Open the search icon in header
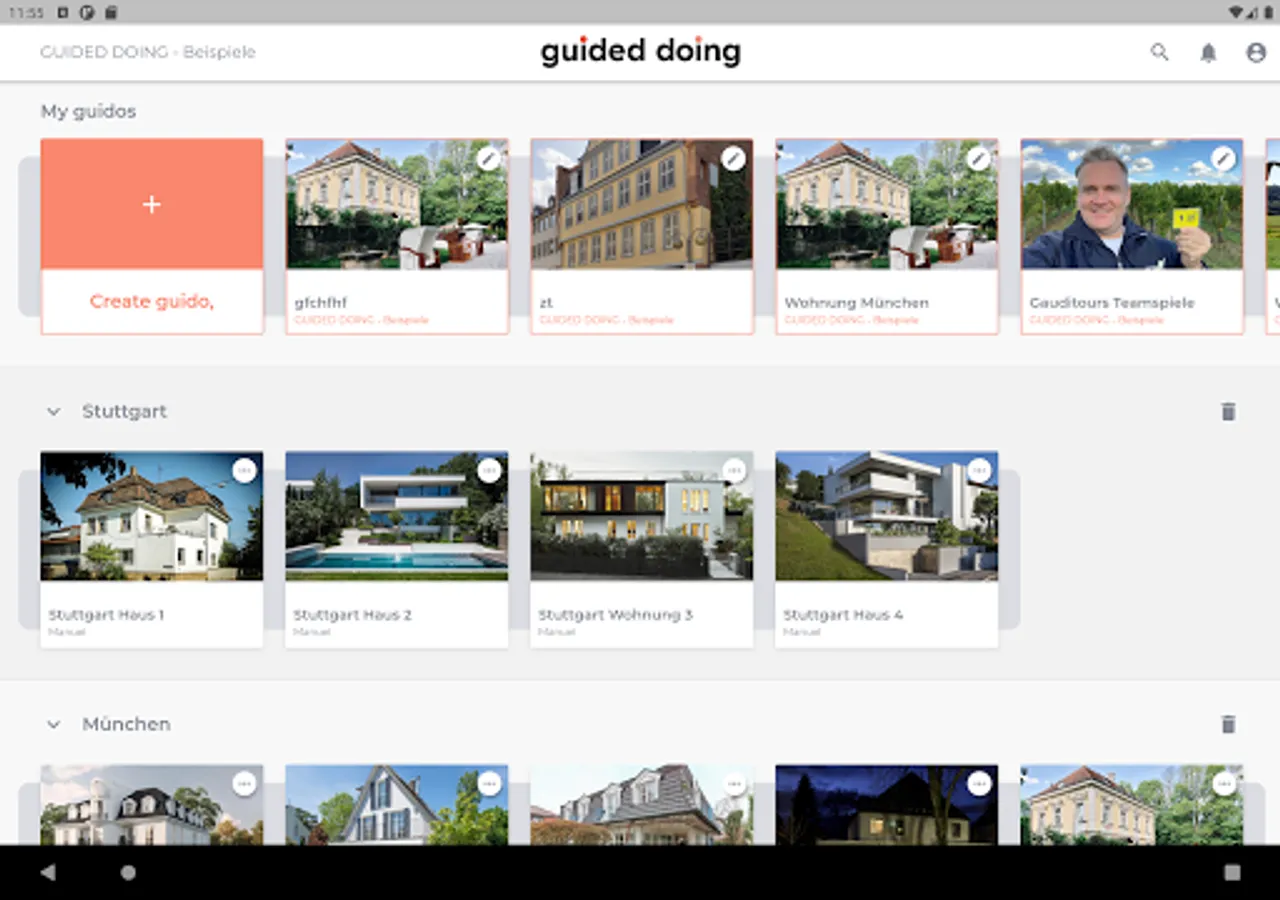Screen dimensions: 1280x900 1159,52
